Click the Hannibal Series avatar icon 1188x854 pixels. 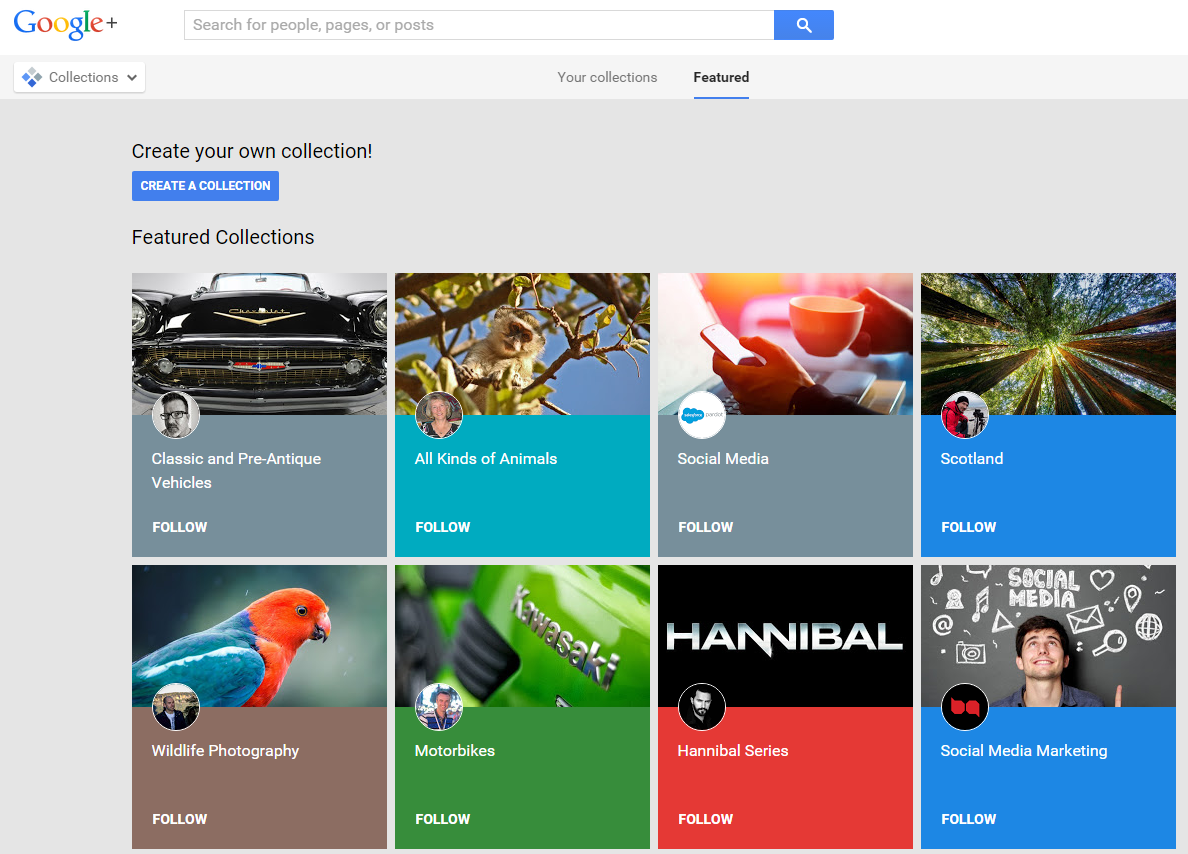(702, 707)
